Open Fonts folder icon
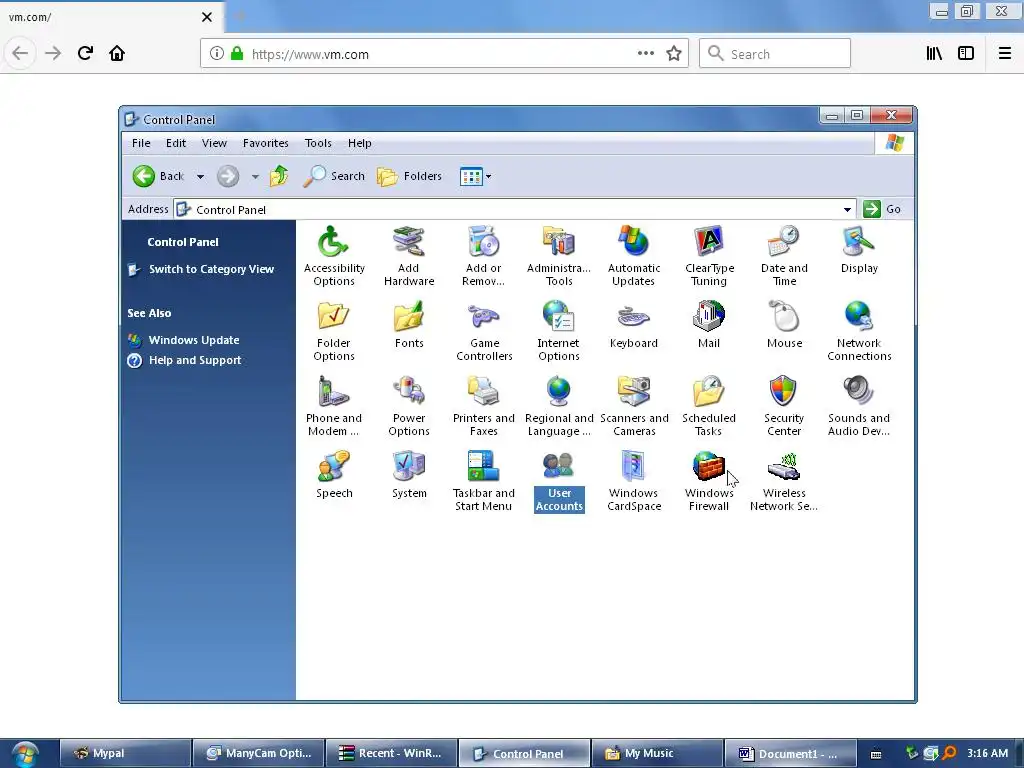 click(409, 325)
